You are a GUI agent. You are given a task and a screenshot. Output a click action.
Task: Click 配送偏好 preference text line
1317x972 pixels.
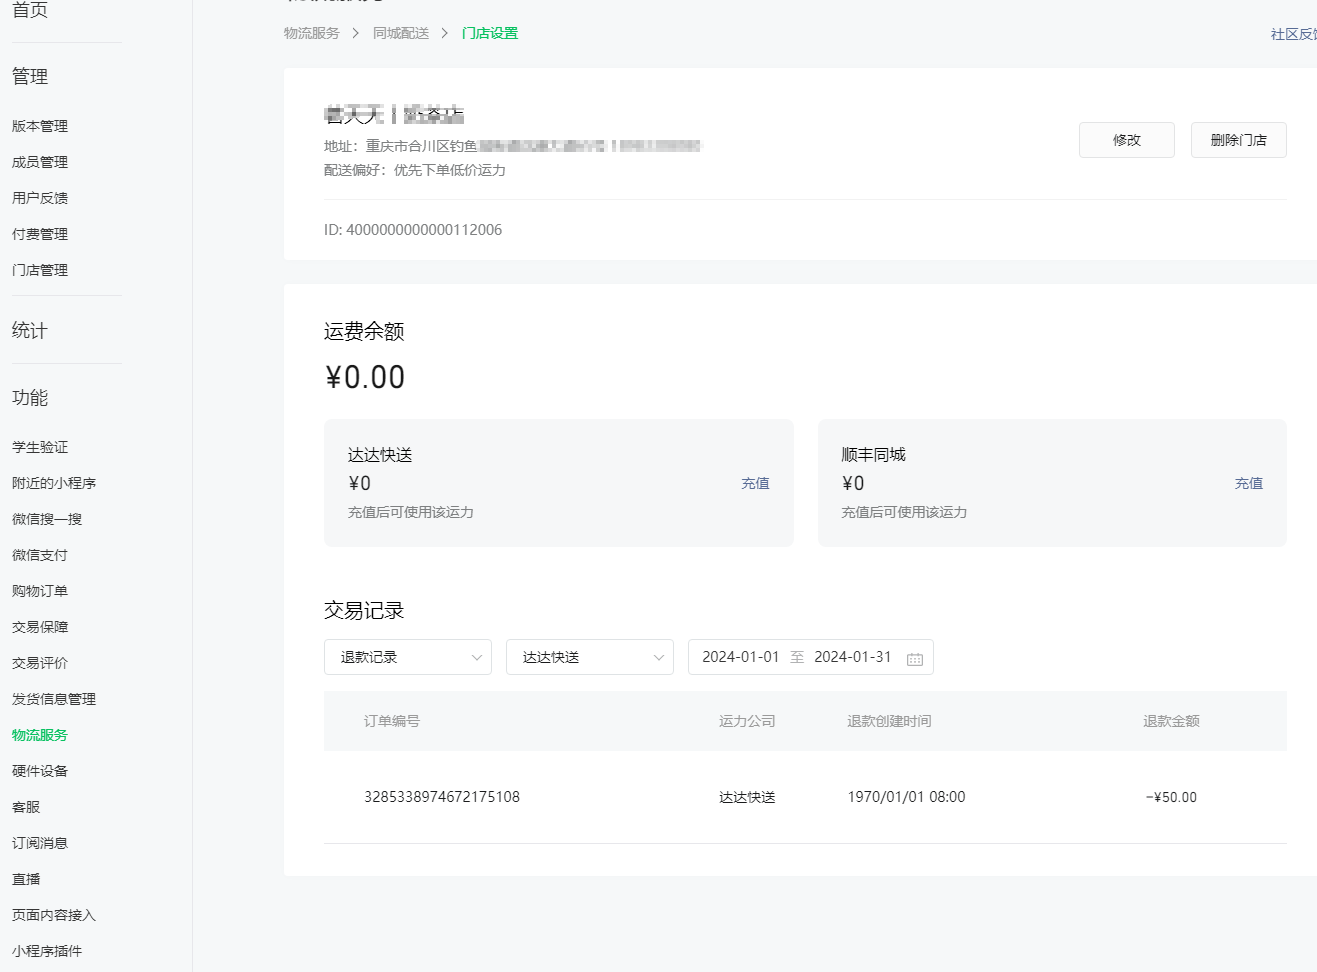tap(415, 170)
